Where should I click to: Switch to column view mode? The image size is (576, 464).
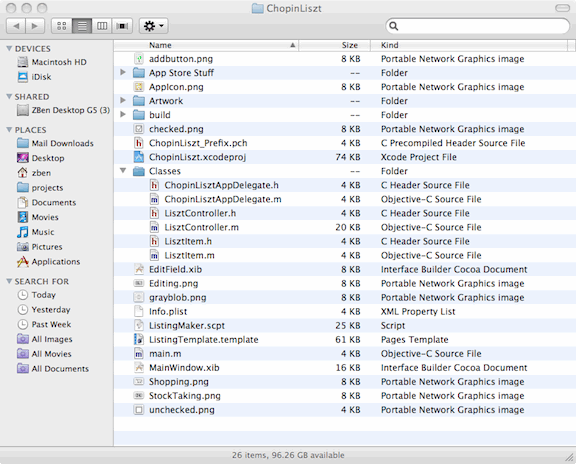pos(102,26)
